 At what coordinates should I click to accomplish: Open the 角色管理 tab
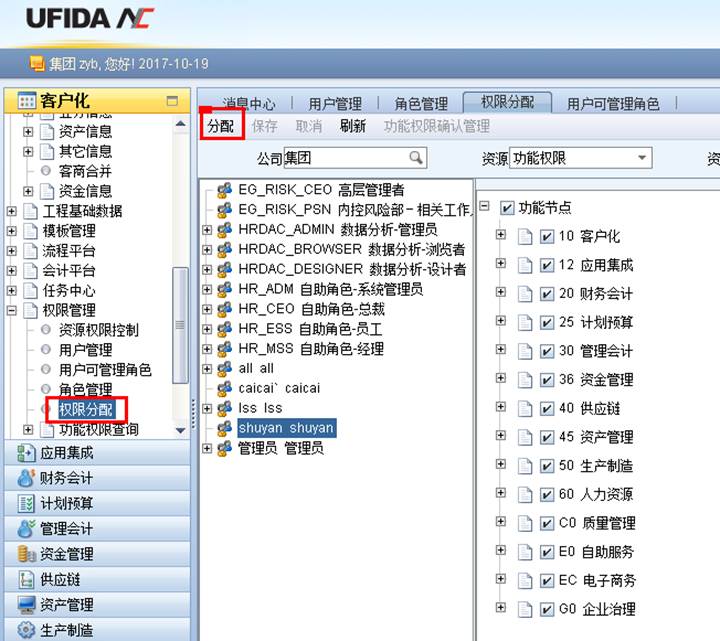(420, 103)
